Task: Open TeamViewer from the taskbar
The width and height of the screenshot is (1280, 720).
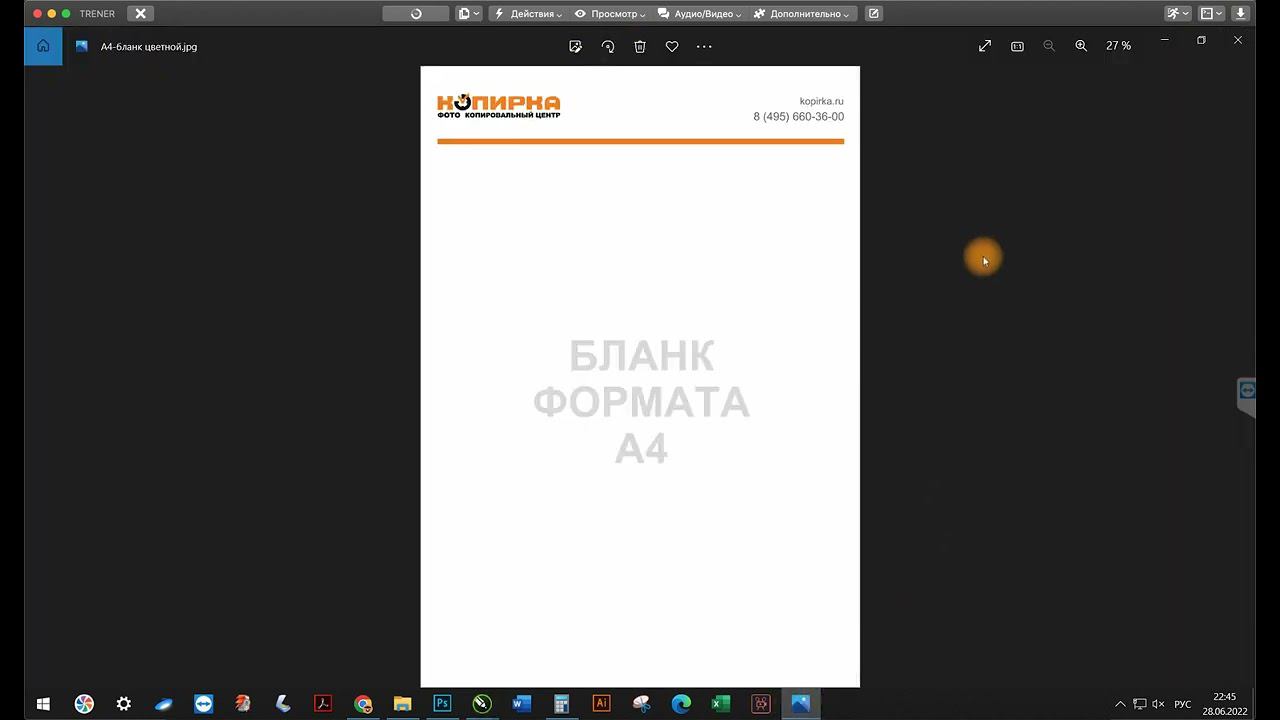Action: 203,704
